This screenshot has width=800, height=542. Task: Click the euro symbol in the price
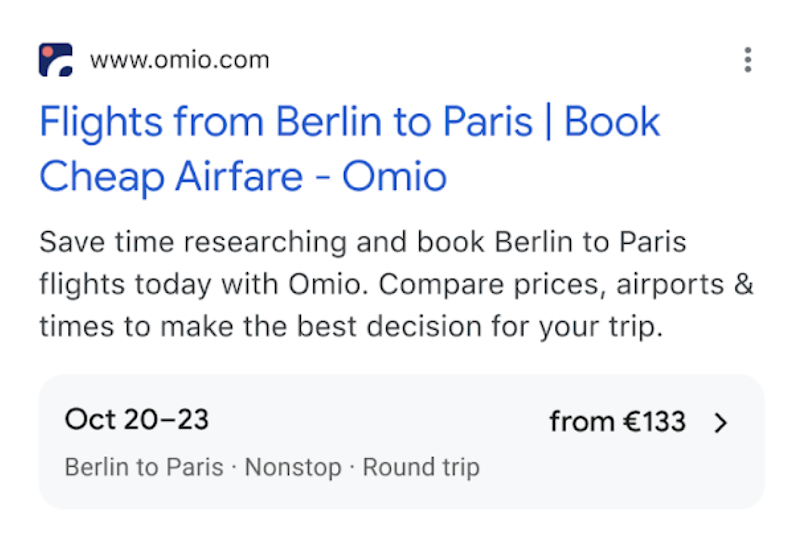pos(636,422)
